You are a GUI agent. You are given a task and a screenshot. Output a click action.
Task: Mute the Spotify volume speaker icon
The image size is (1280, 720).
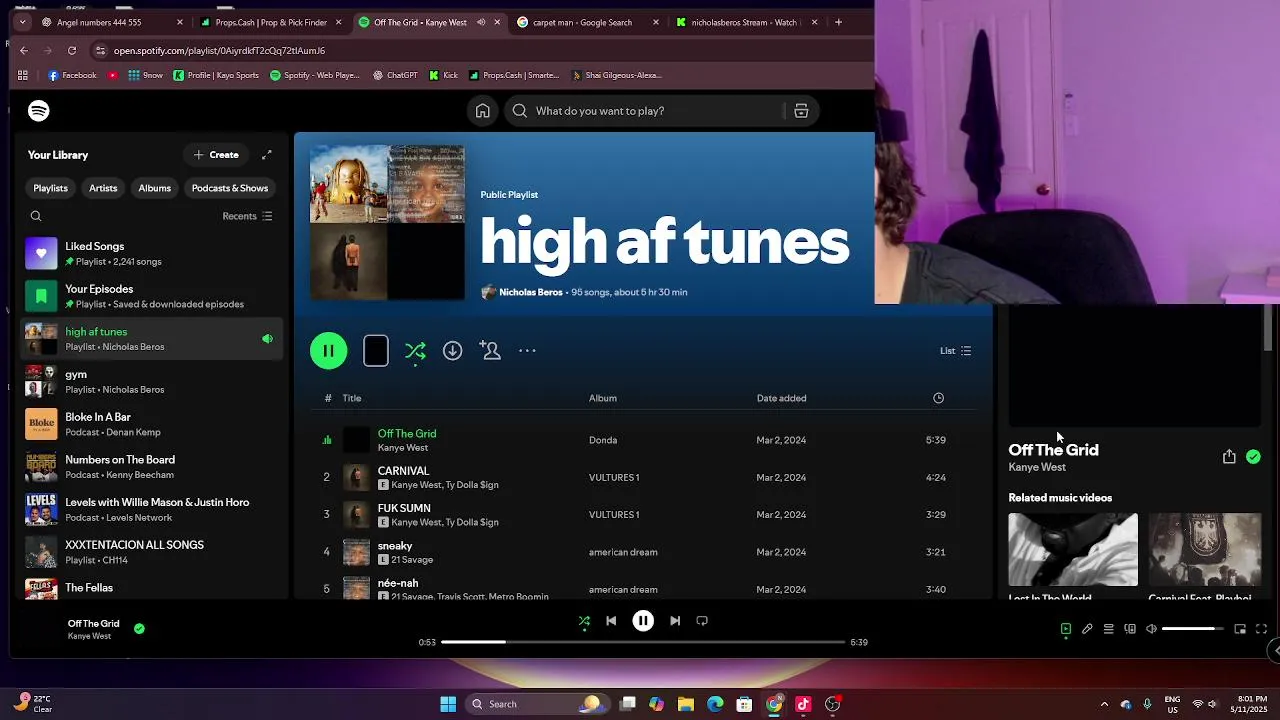[1151, 629]
